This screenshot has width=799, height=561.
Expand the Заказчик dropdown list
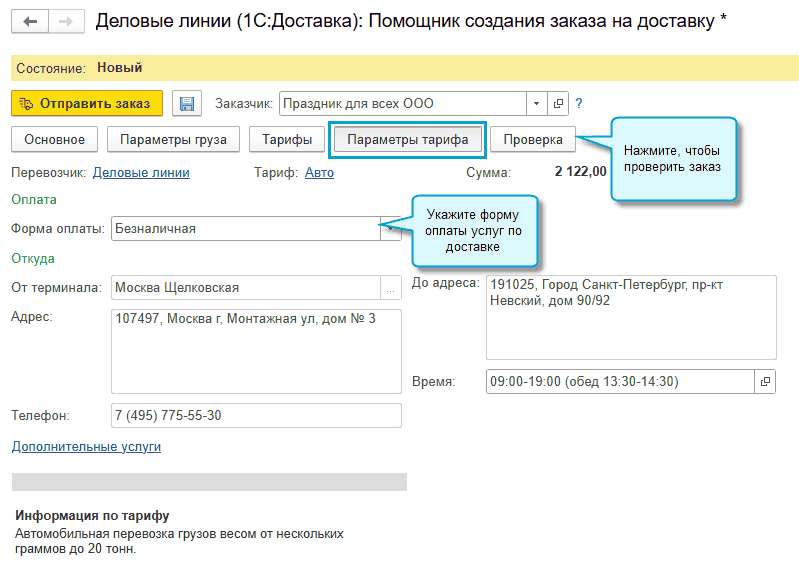pos(537,103)
